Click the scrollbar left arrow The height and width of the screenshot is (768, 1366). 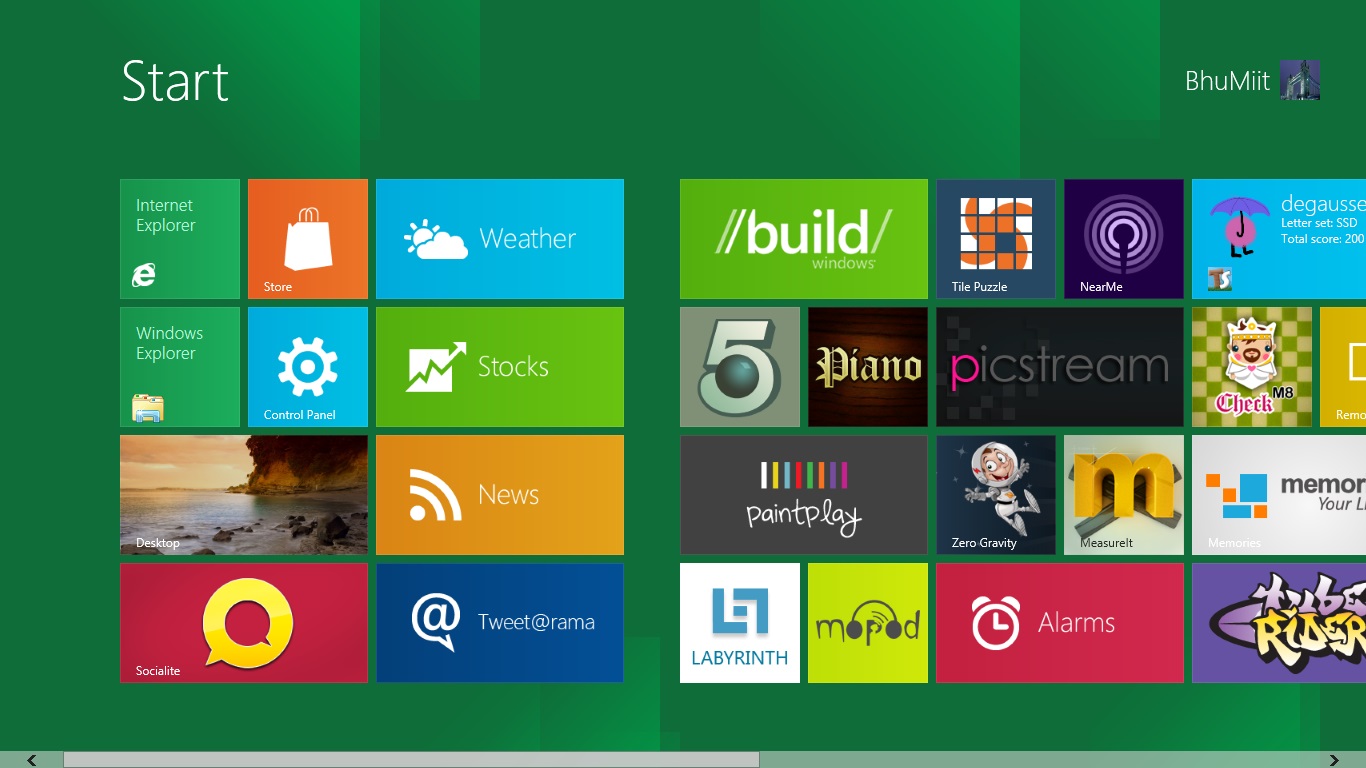[x=32, y=760]
